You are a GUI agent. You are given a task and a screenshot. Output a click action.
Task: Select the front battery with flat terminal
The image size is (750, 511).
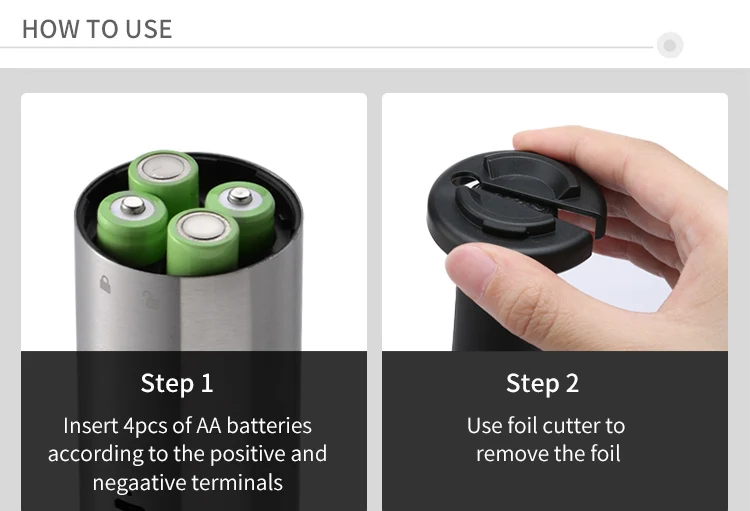(203, 241)
